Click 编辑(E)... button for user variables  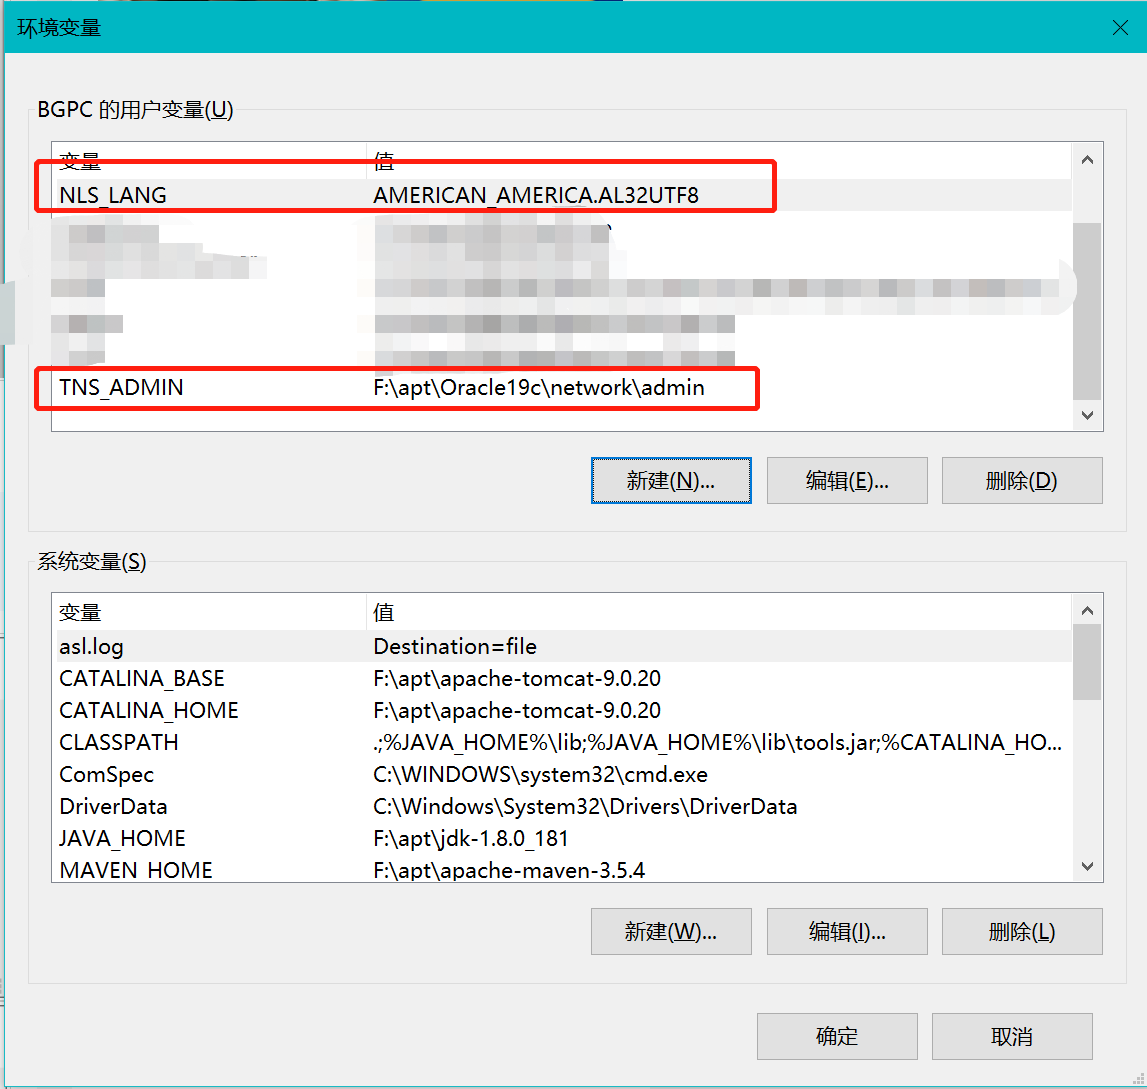pyautogui.click(x=847, y=481)
